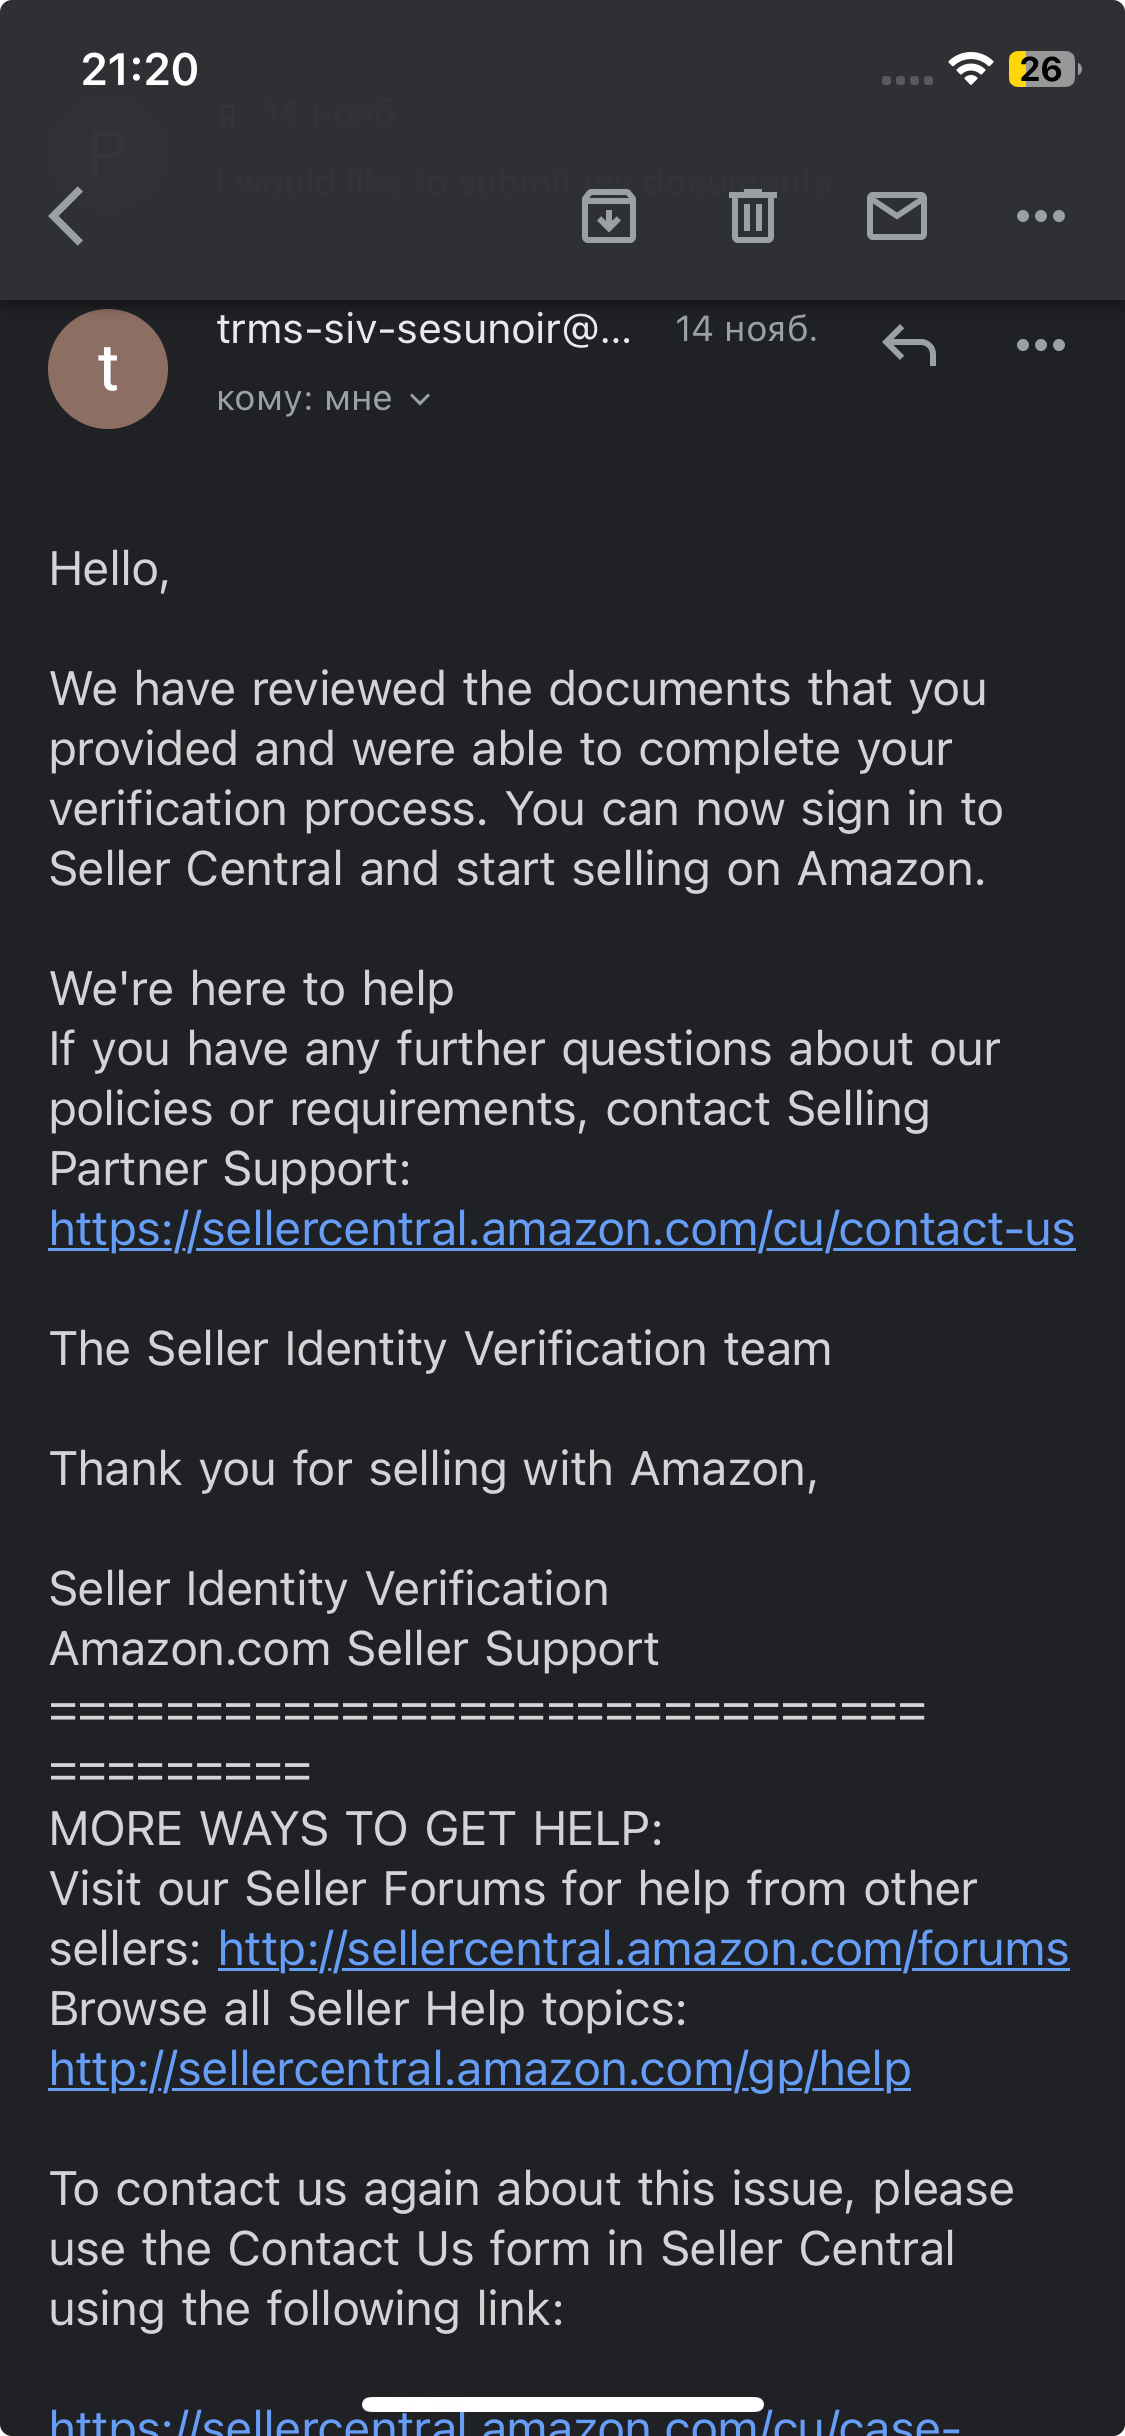Tap the battery indicator showing 26
1125x2436 pixels.
pyautogui.click(x=1045, y=69)
